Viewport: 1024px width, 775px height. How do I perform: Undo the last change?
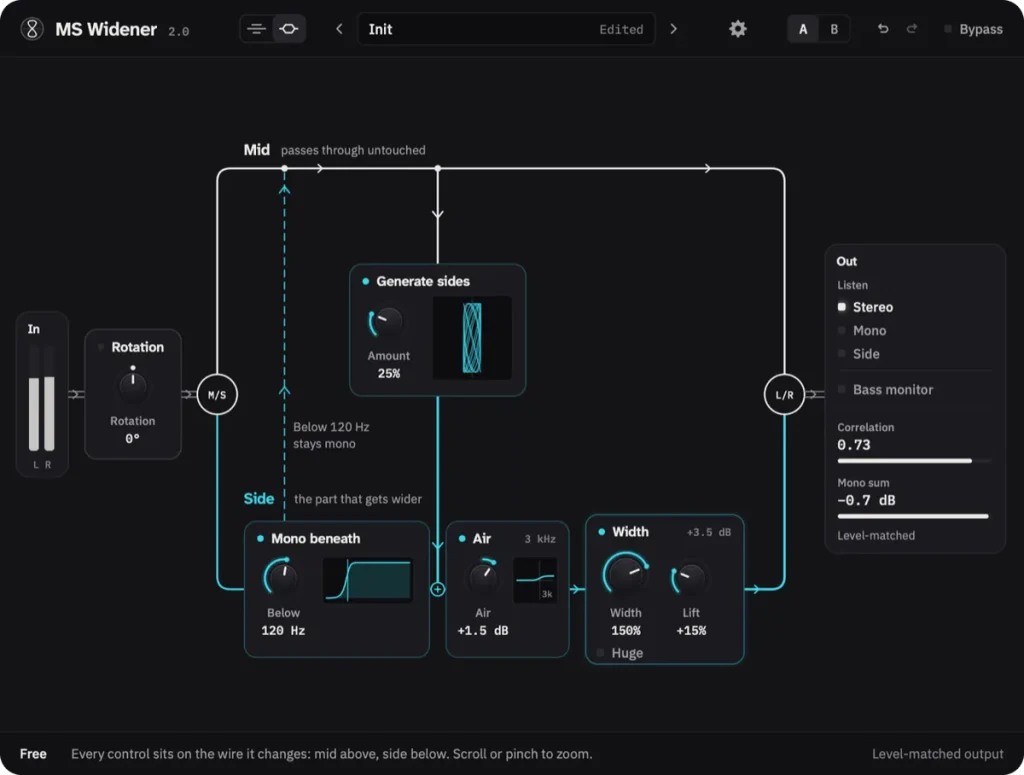click(883, 29)
